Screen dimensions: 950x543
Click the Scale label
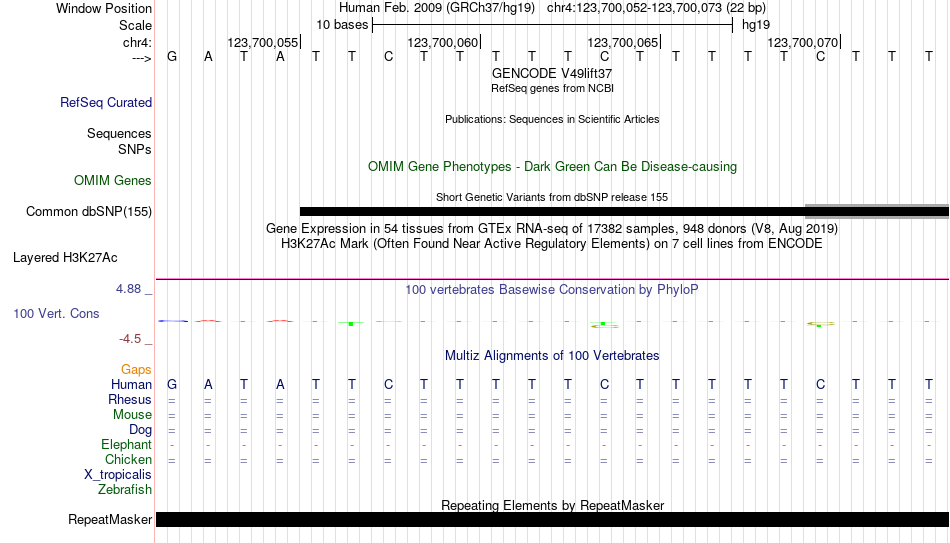(136, 25)
